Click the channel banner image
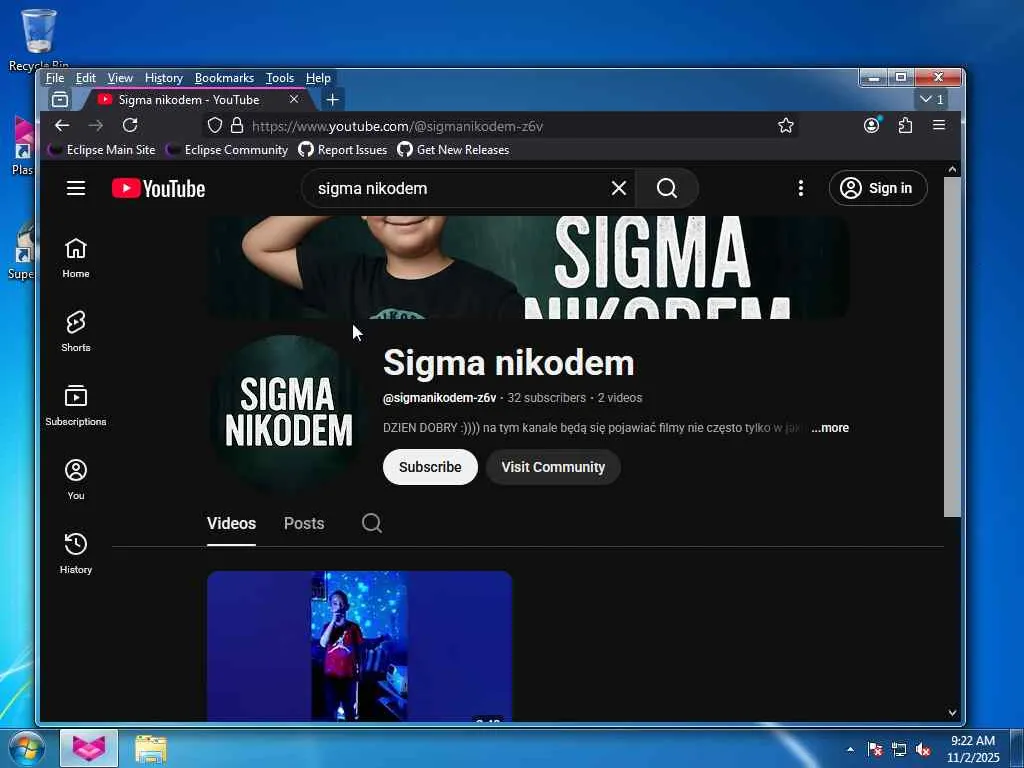The width and height of the screenshot is (1024, 768). click(x=528, y=267)
